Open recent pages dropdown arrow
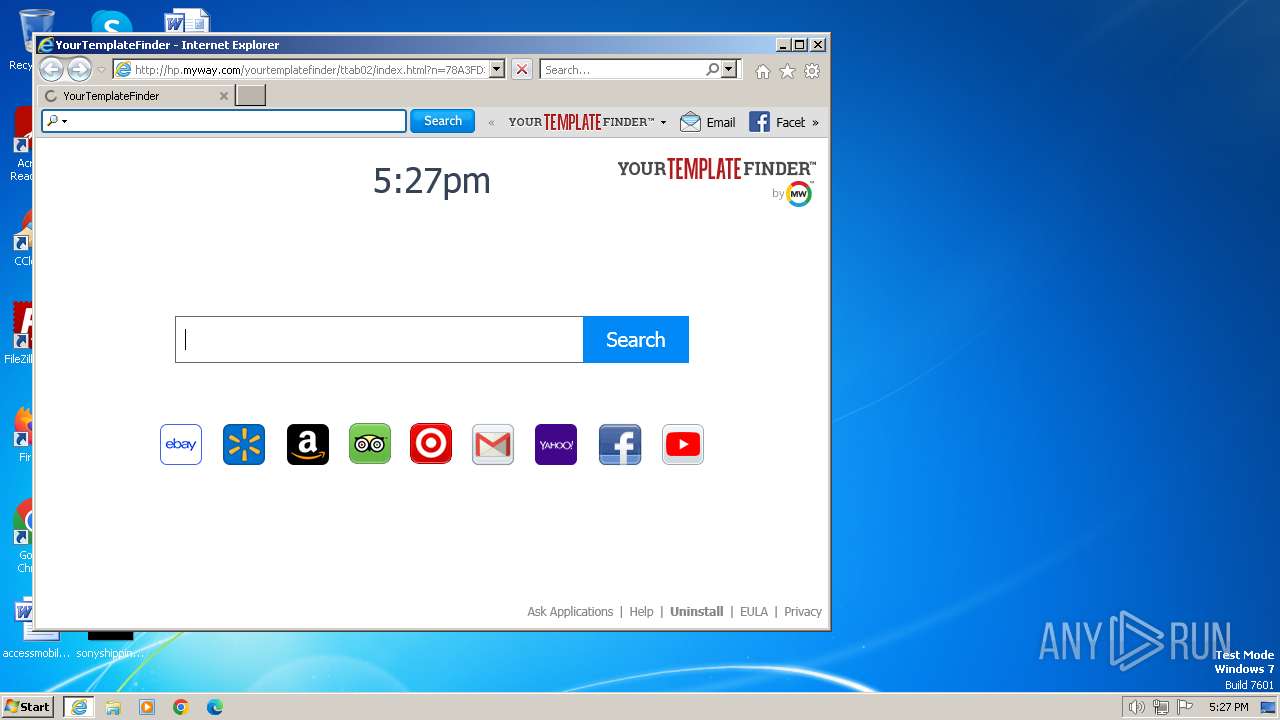Image resolution: width=1280 pixels, height=720 pixels. click(101, 70)
